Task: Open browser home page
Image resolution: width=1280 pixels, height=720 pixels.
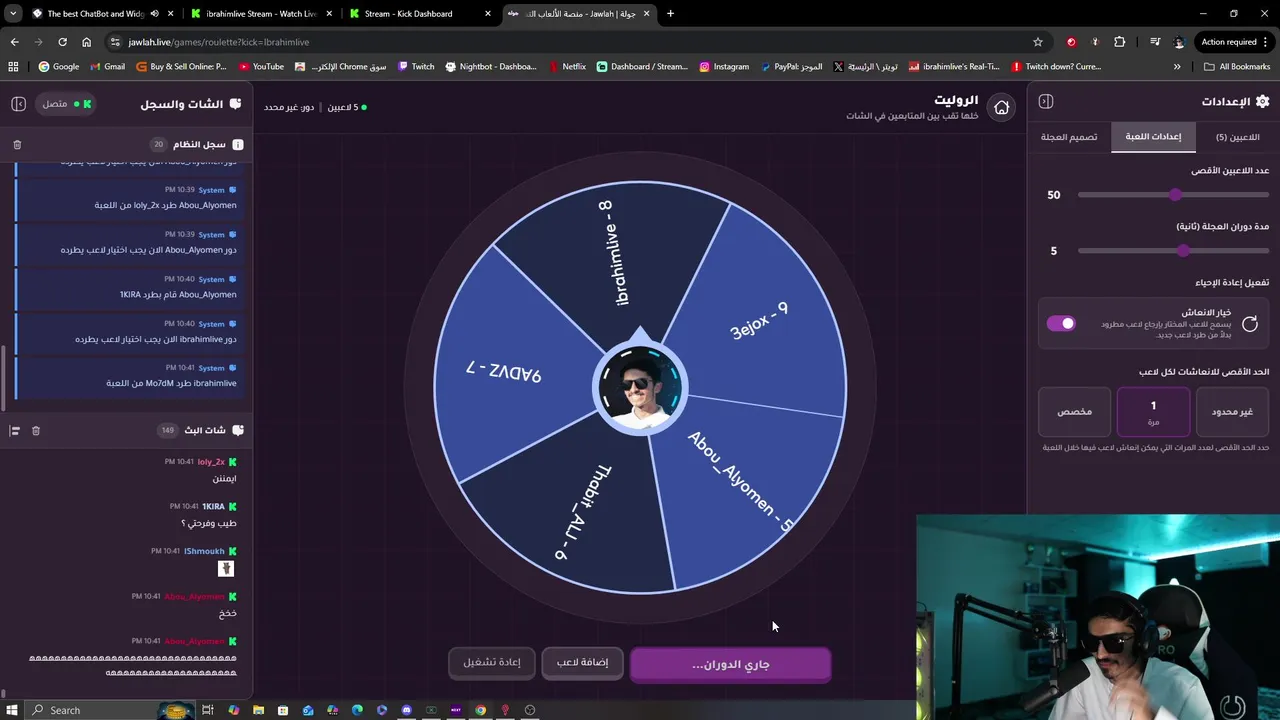Action: tap(87, 42)
